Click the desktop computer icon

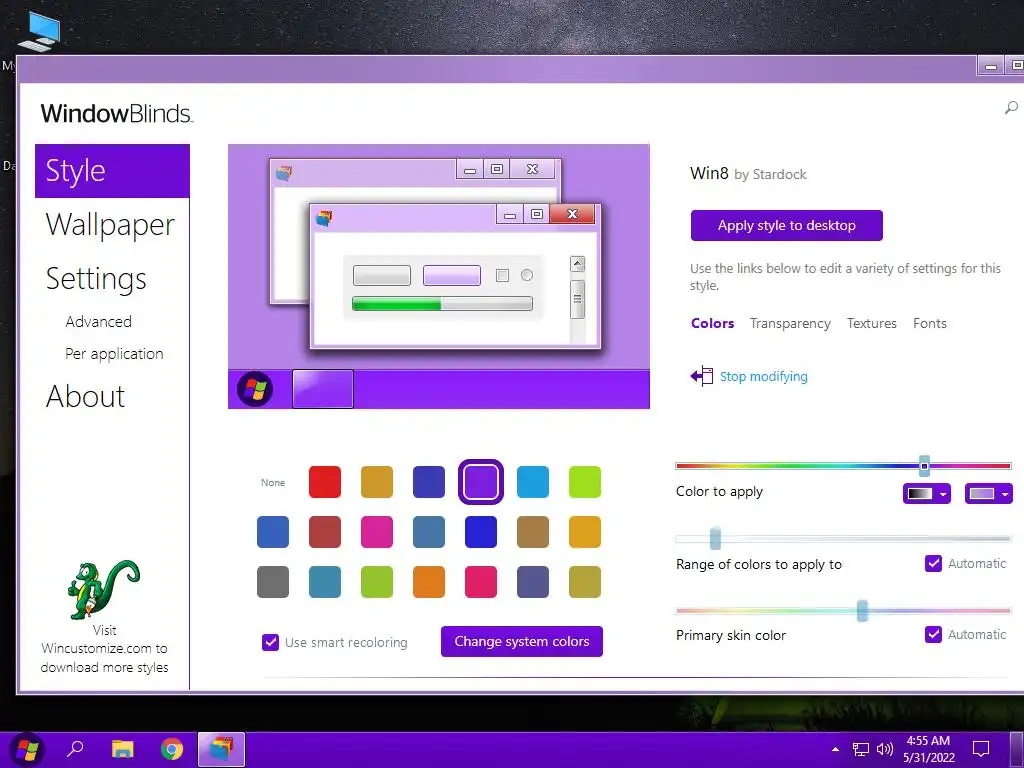pos(39,31)
